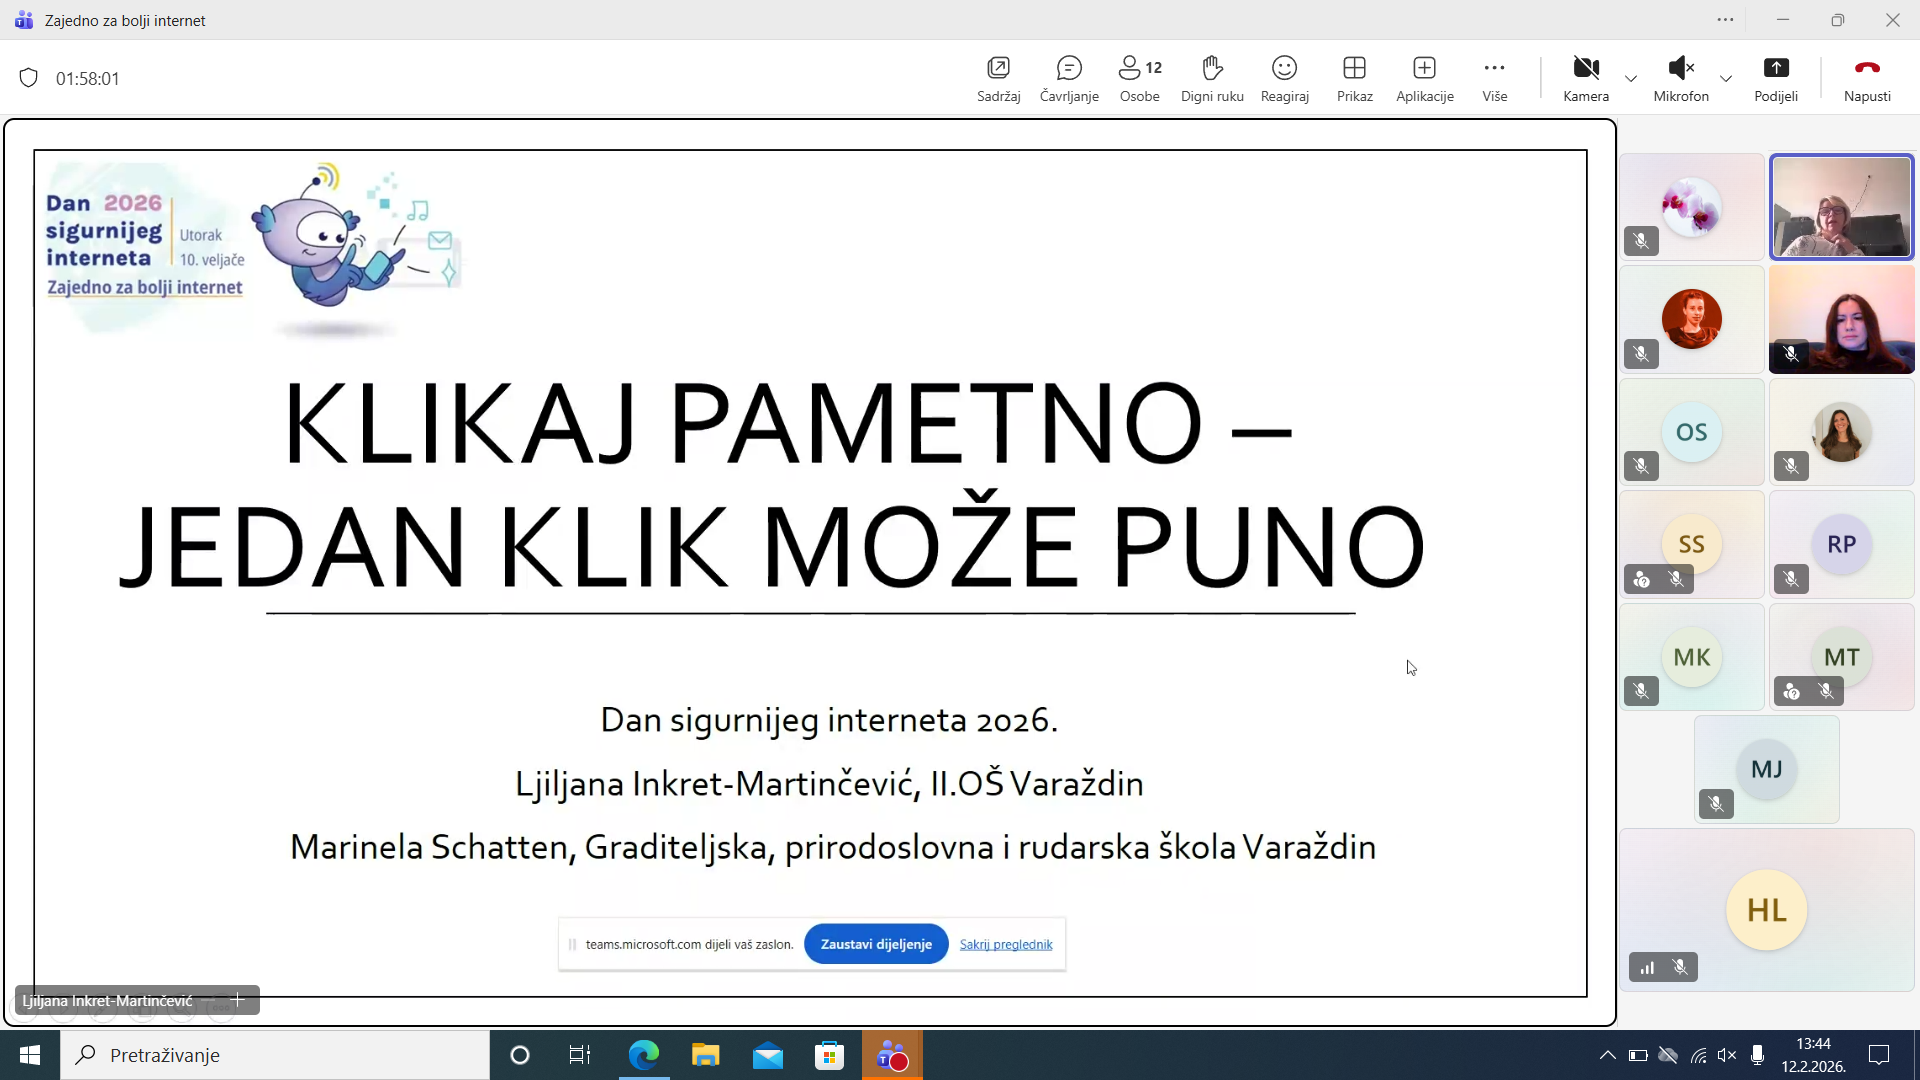Unmute the Mikrofon toggle

pos(1680,68)
